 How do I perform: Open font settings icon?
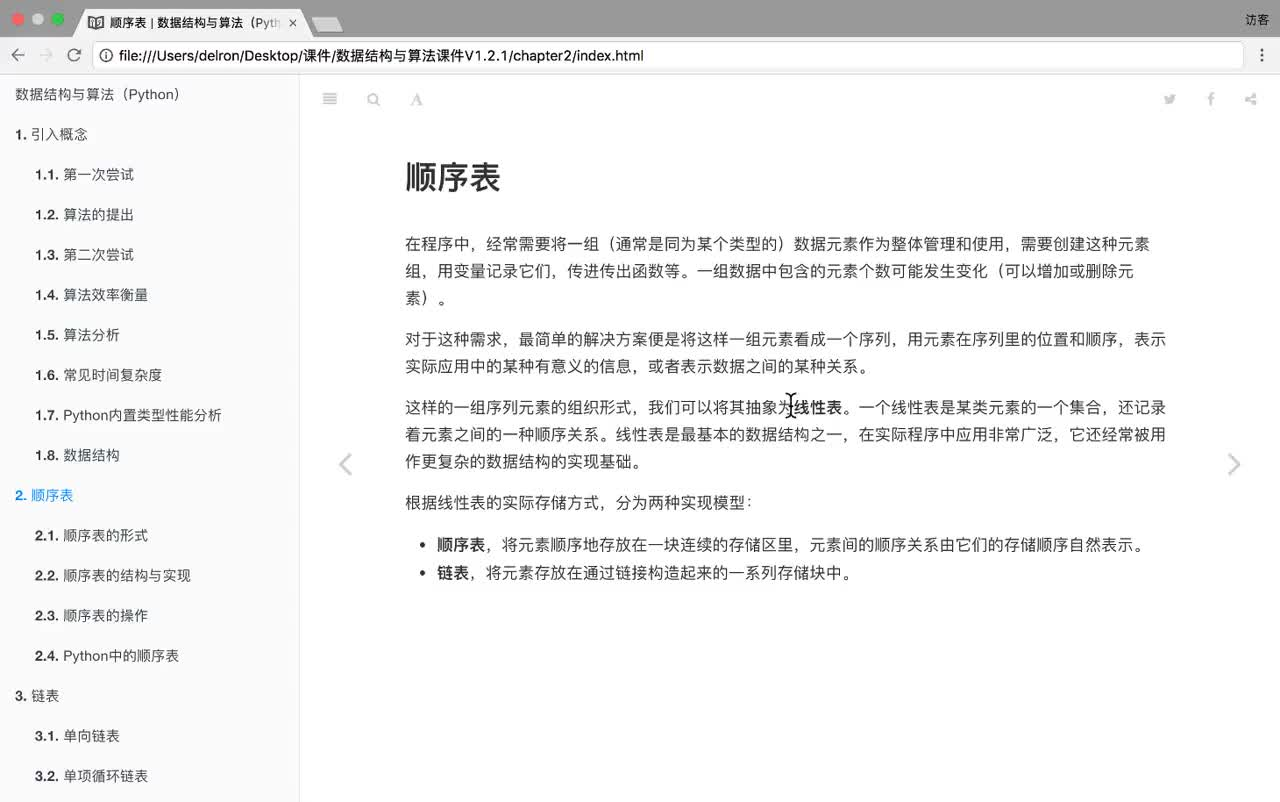pyautogui.click(x=417, y=99)
